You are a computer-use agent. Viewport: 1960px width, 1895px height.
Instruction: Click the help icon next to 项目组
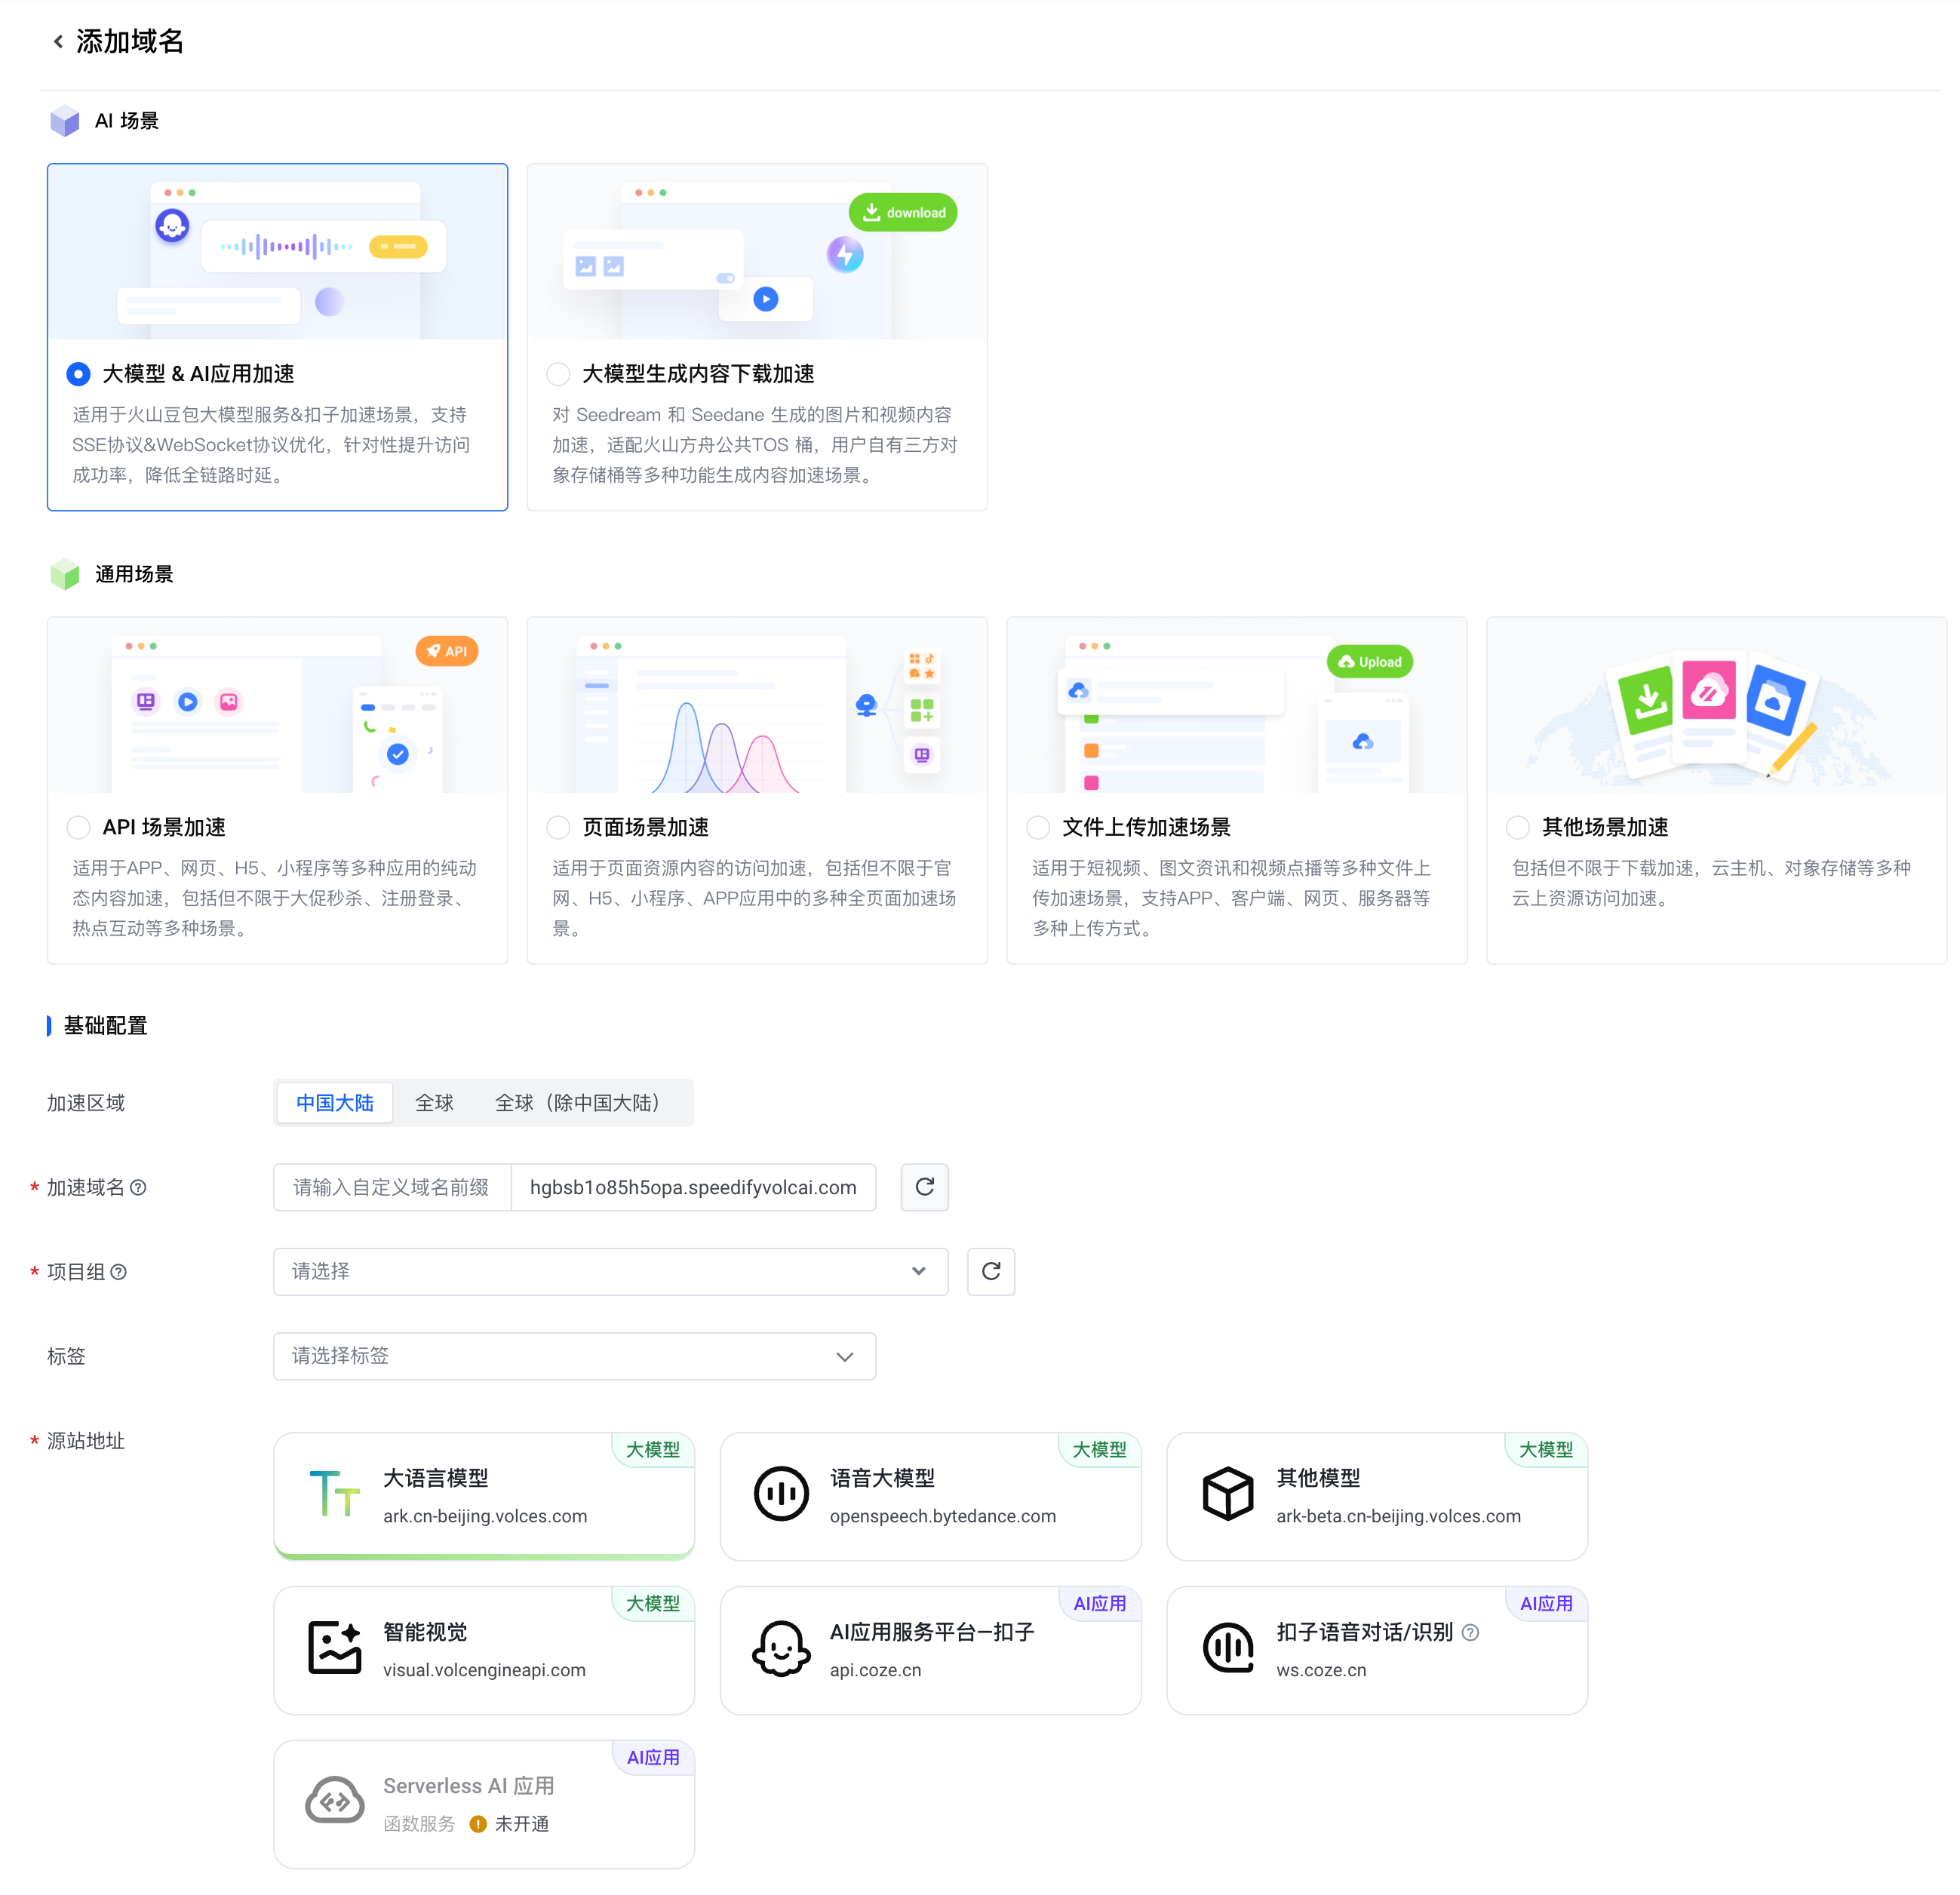[x=119, y=1272]
